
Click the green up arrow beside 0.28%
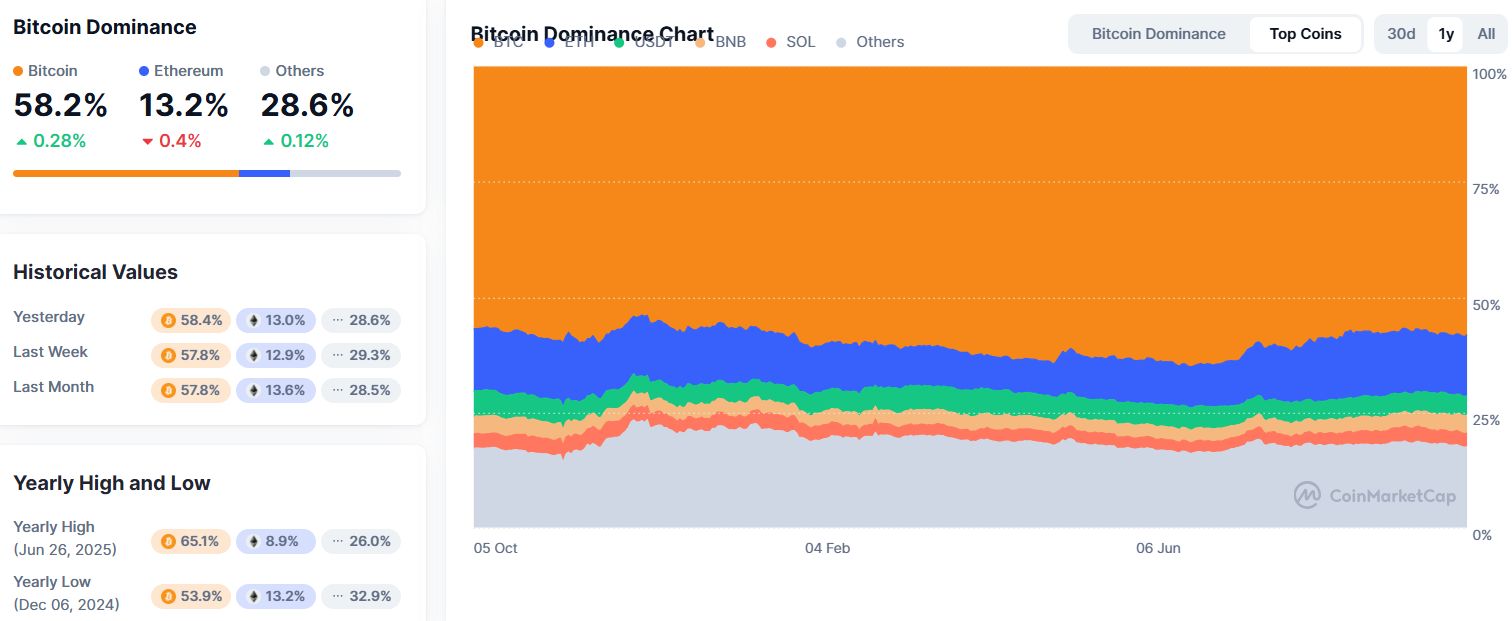click(x=21, y=142)
